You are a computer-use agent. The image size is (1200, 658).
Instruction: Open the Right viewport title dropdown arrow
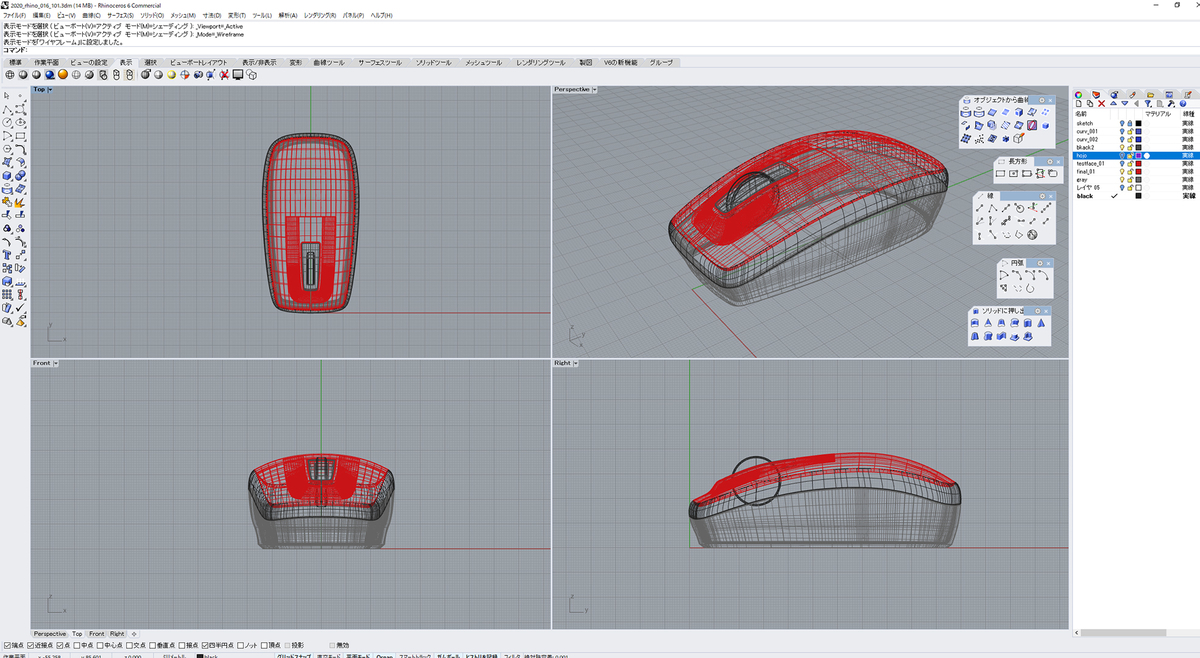pos(577,363)
